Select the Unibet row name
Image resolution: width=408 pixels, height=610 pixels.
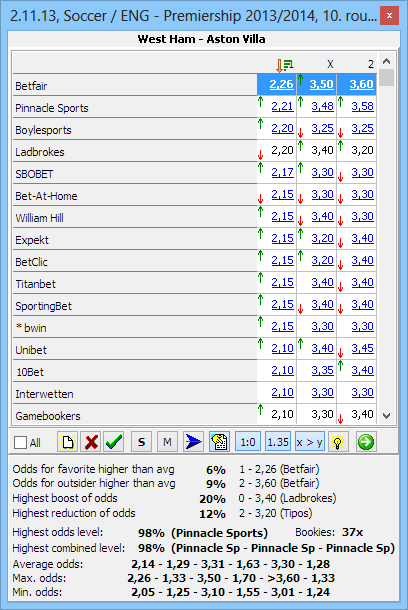pos(31,350)
